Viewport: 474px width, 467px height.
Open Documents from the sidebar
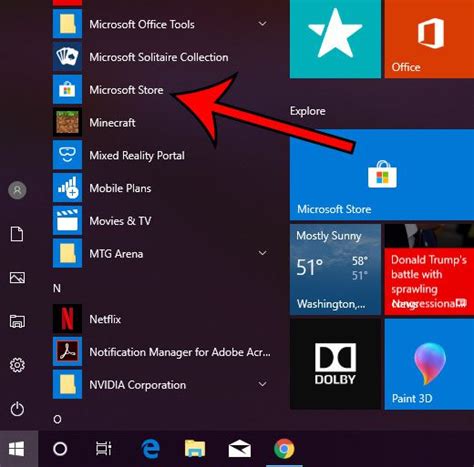click(x=17, y=234)
